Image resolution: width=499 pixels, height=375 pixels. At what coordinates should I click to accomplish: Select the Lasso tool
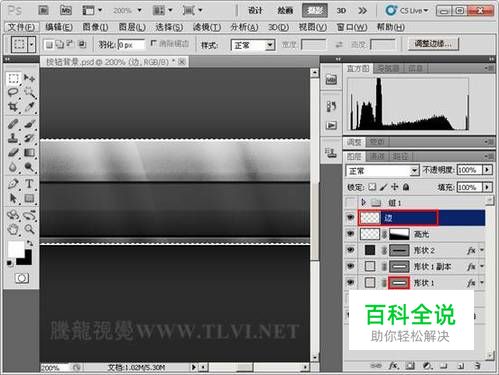click(13, 92)
